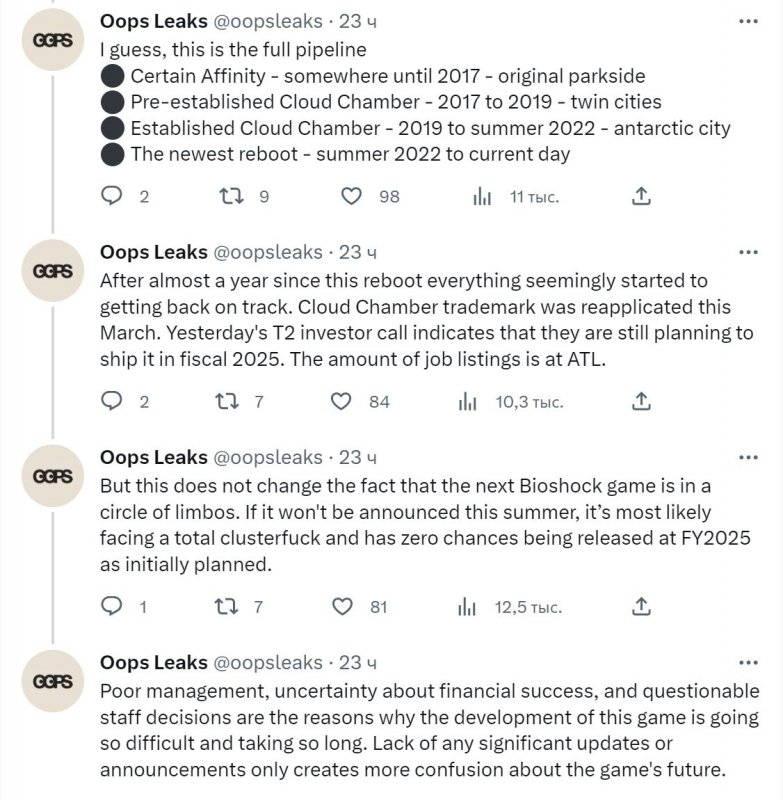Share the Cloud Chamber trademark tweet
The height and width of the screenshot is (800, 783).
point(643,401)
